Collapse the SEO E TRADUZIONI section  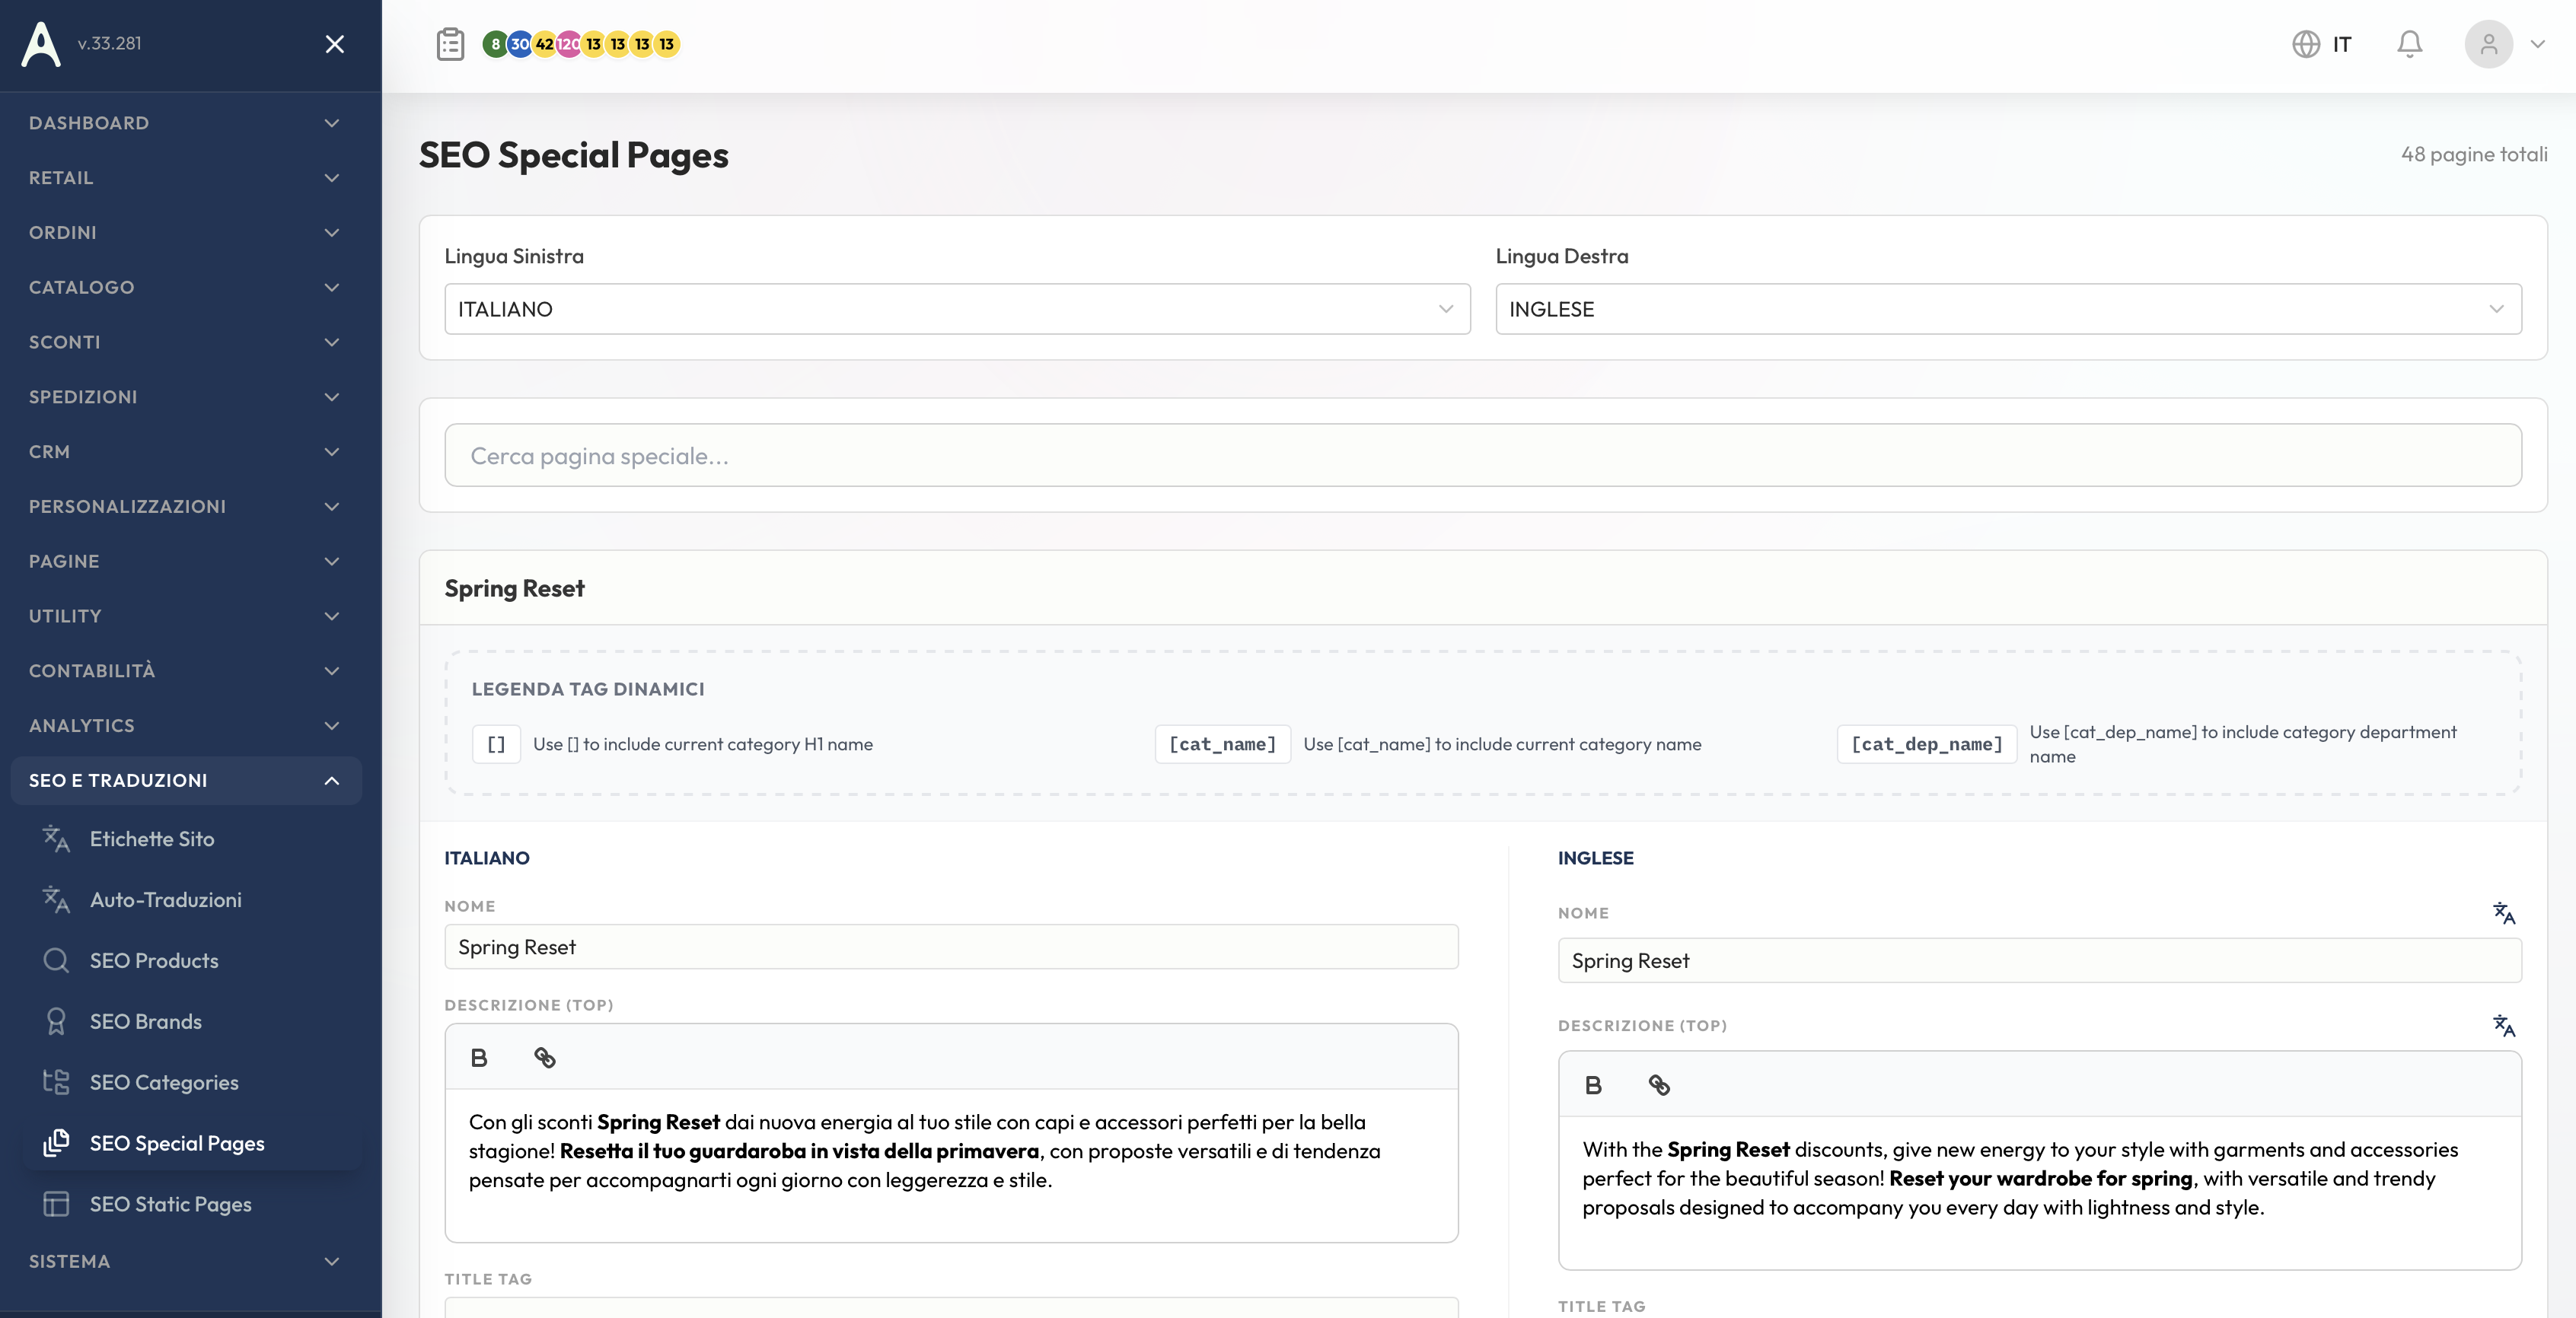click(186, 781)
